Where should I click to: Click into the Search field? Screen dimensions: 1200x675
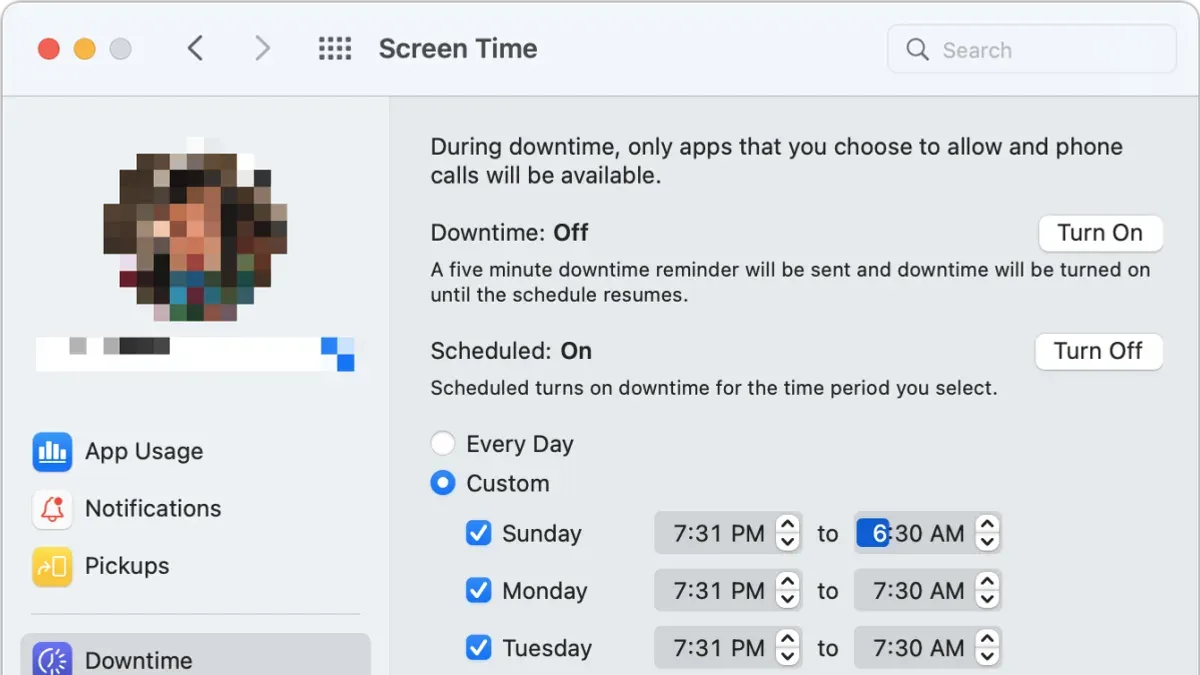click(x=1032, y=49)
